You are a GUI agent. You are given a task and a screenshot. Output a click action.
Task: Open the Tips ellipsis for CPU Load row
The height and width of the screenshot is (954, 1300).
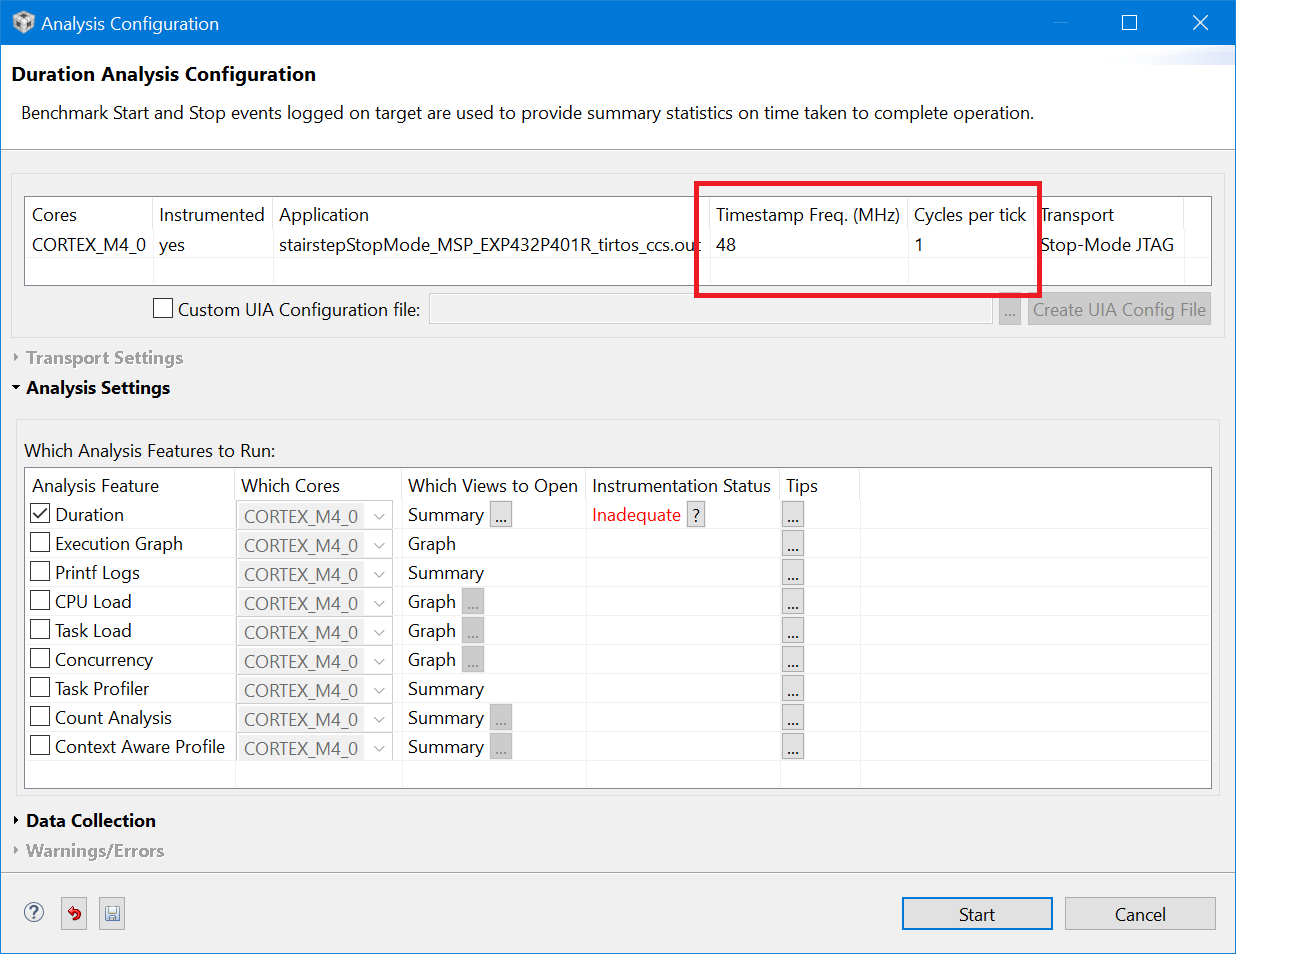[x=793, y=602]
